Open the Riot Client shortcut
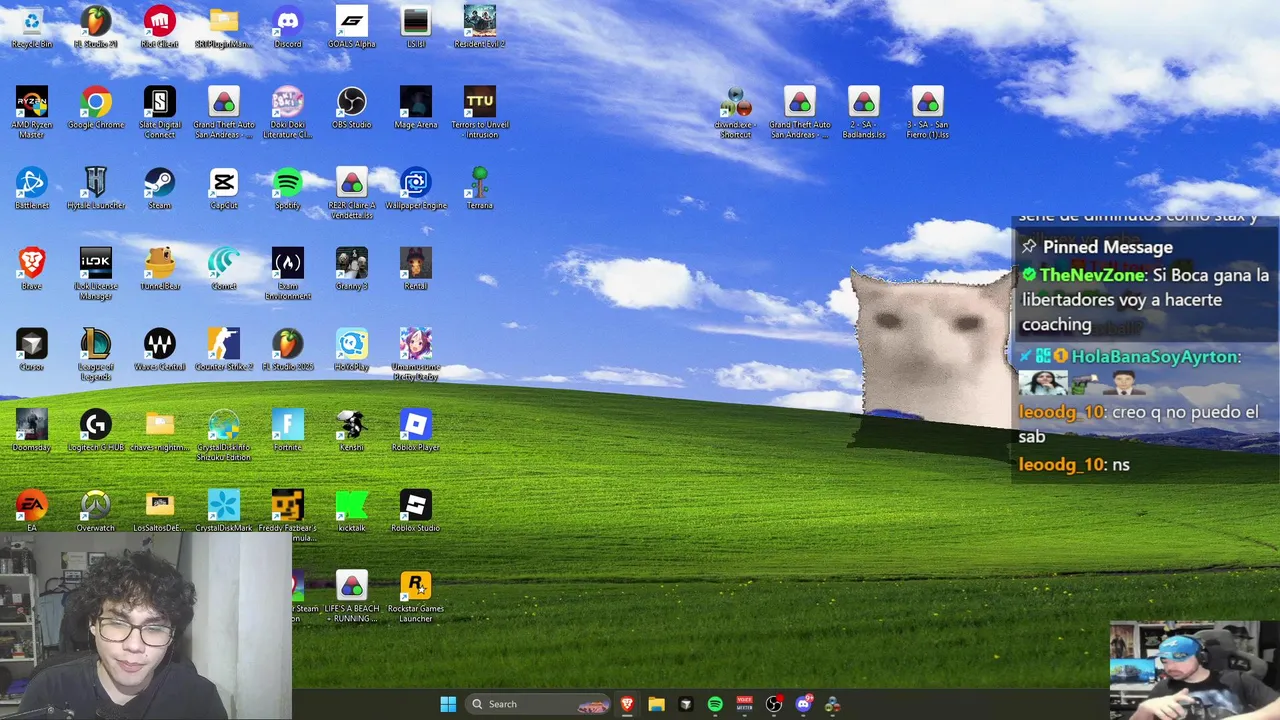Image resolution: width=1280 pixels, height=720 pixels. (x=159, y=27)
